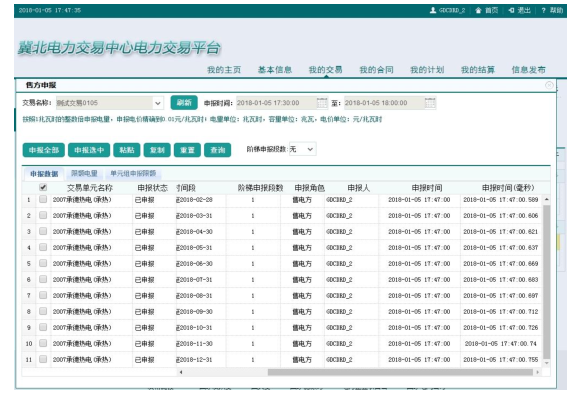Open the end time calendar icon

tap(430, 103)
